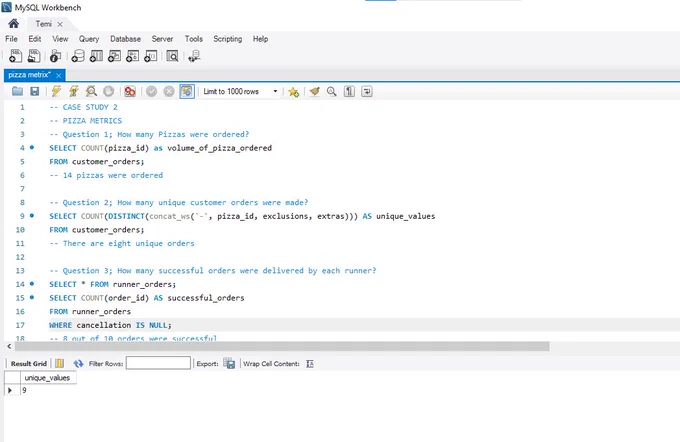Open the Tools menu
Screen dimensions: 680x442
(x=193, y=39)
